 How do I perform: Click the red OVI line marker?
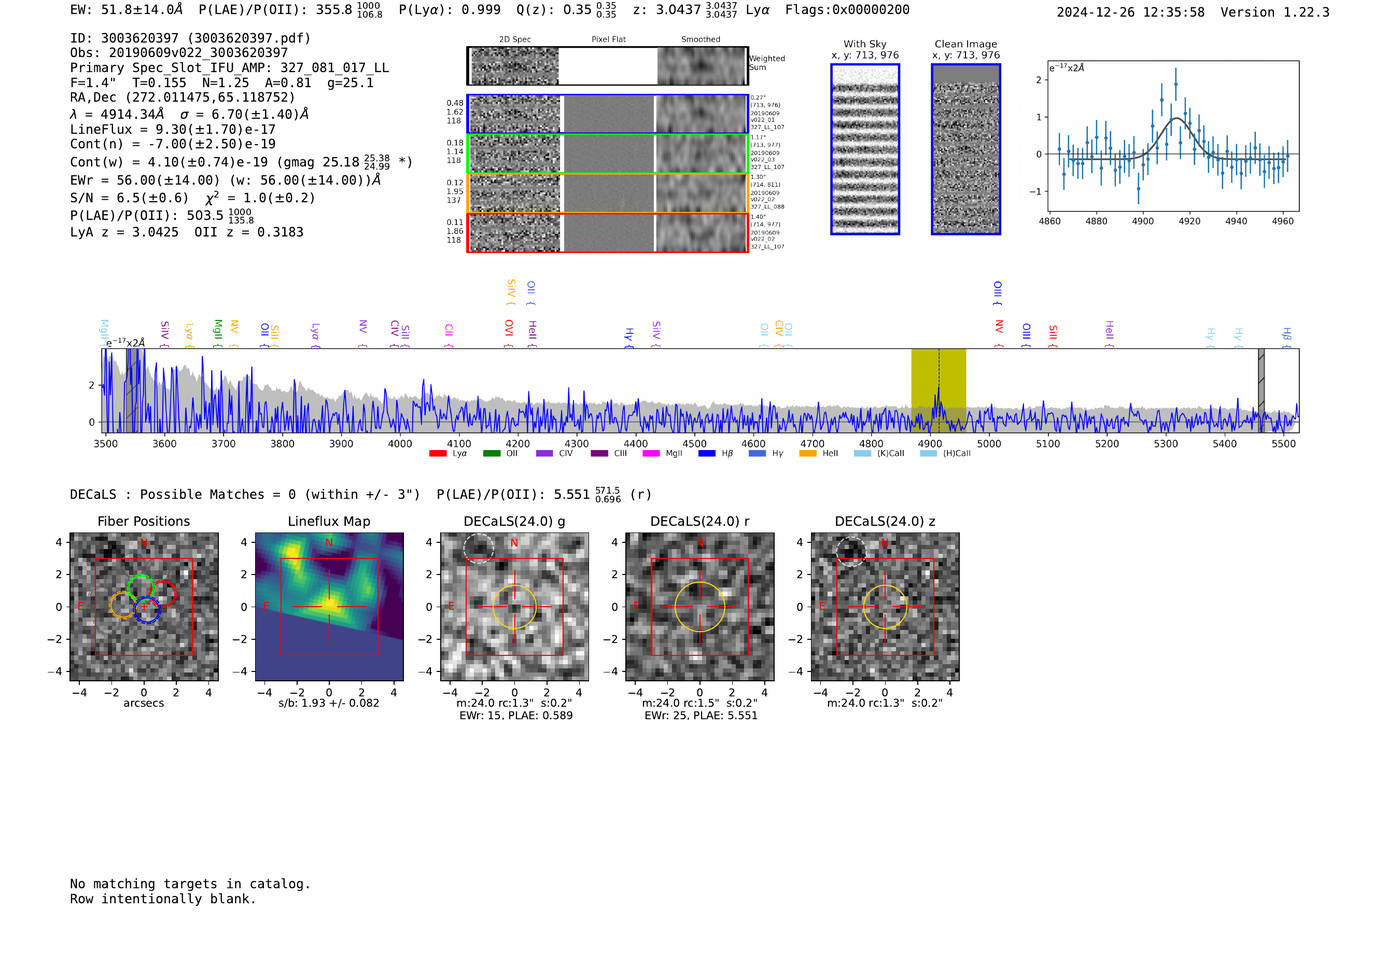tap(509, 333)
